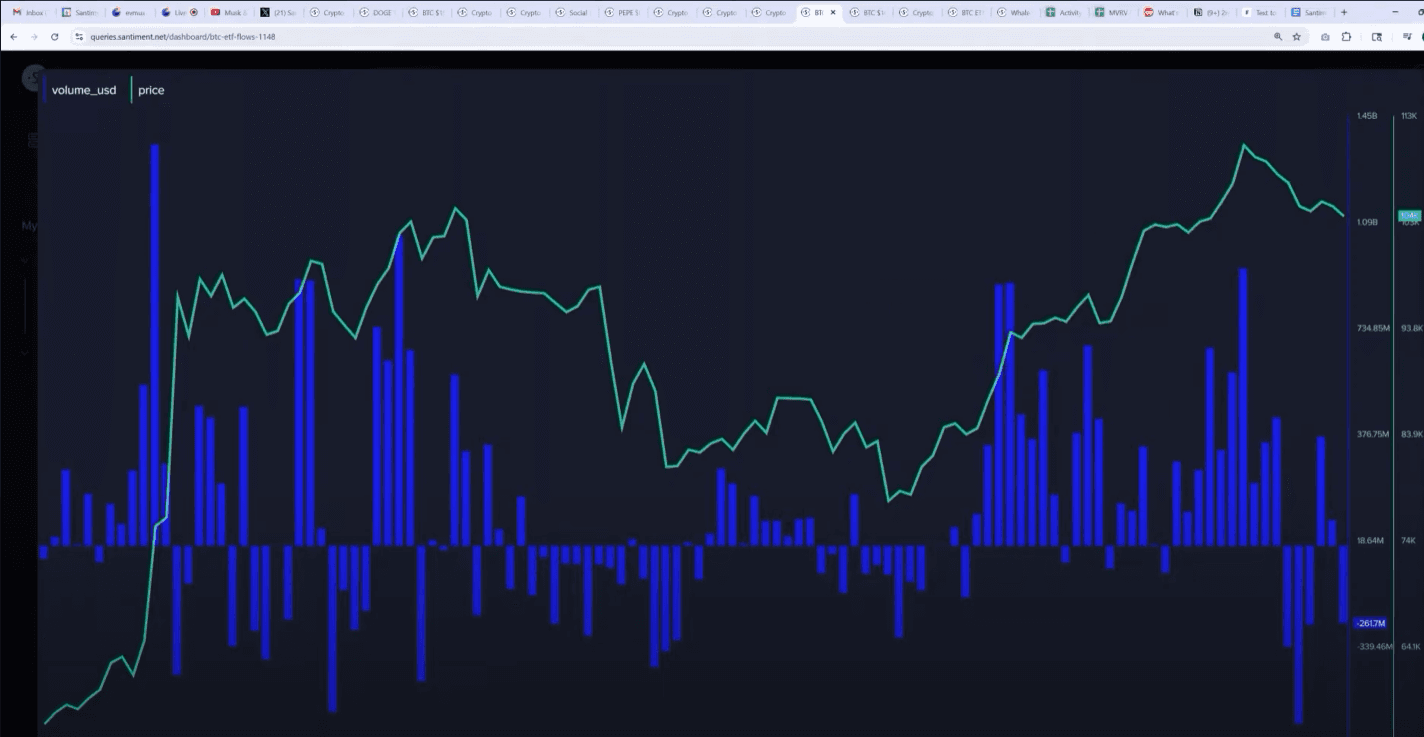Open site information icon in address bar
The width and height of the screenshot is (1424, 737).
pyautogui.click(x=78, y=37)
